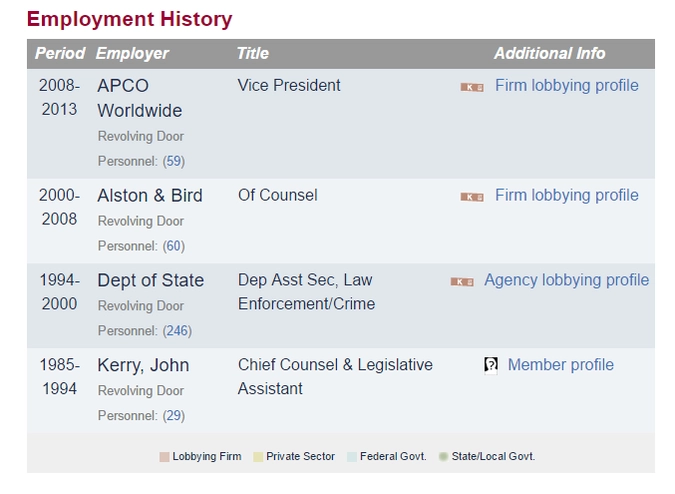The height and width of the screenshot is (494, 675).
Task: Click the Period column header
Action: pyautogui.click(x=60, y=54)
